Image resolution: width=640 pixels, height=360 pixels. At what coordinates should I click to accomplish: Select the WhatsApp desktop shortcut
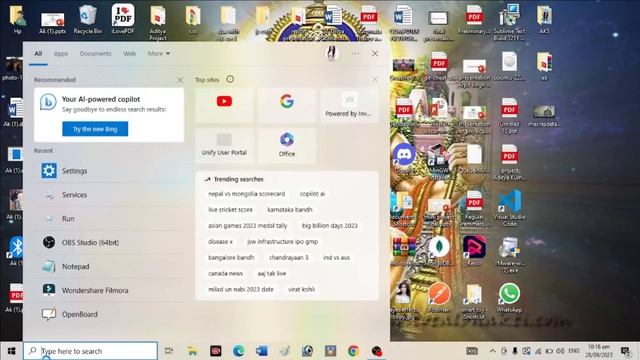[509, 298]
